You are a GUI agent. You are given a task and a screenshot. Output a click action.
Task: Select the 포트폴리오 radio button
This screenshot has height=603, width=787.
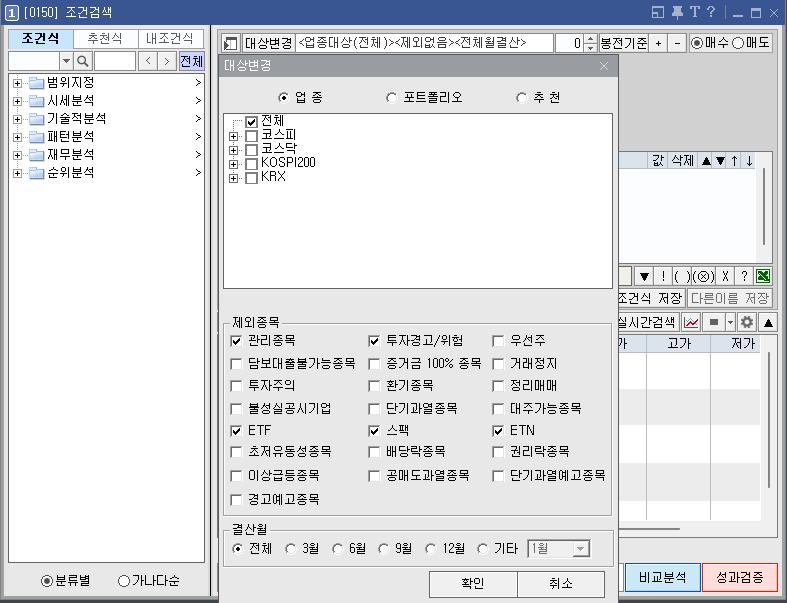[x=391, y=97]
